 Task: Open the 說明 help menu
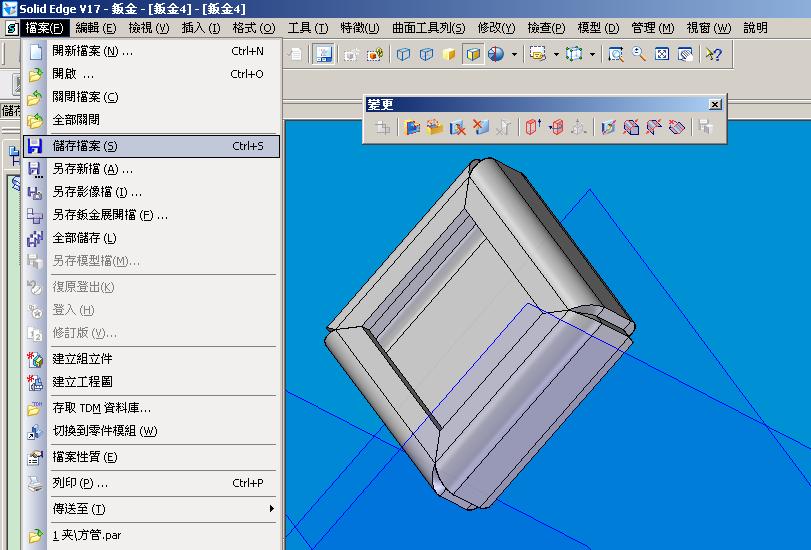point(755,28)
